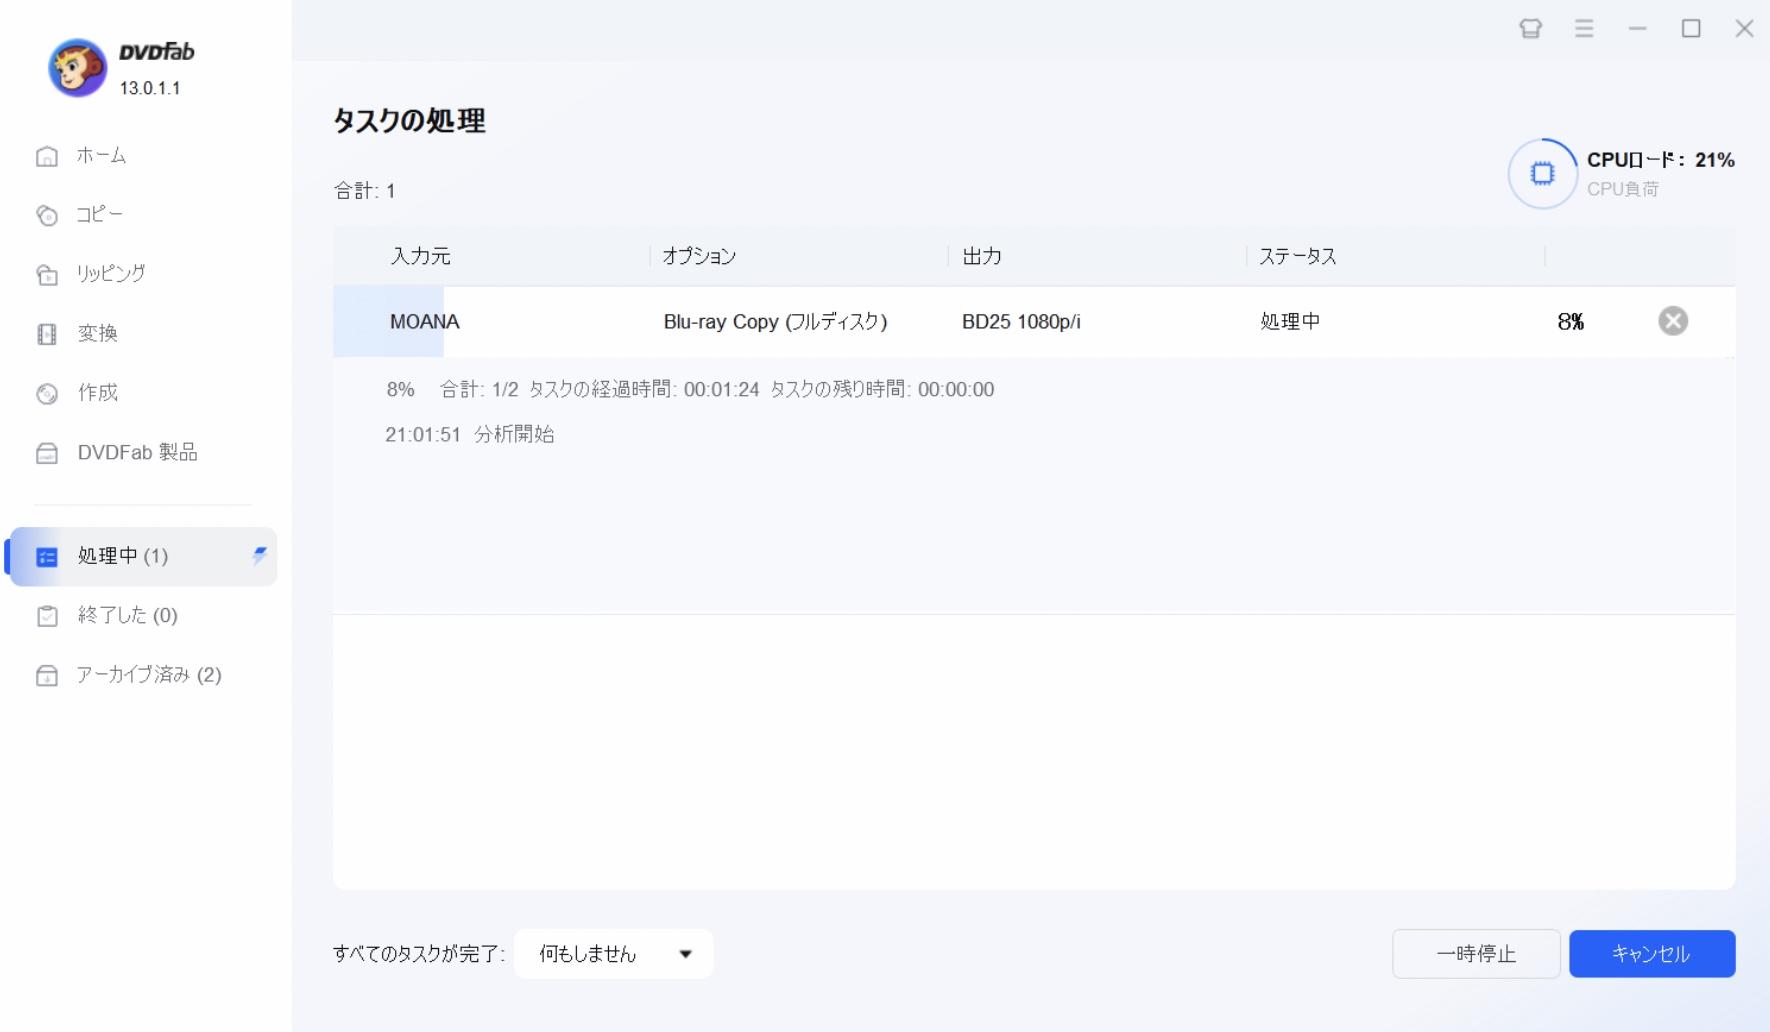1770x1032 pixels.
Task: Click the タスクの処理 heading
Action: coord(409,121)
